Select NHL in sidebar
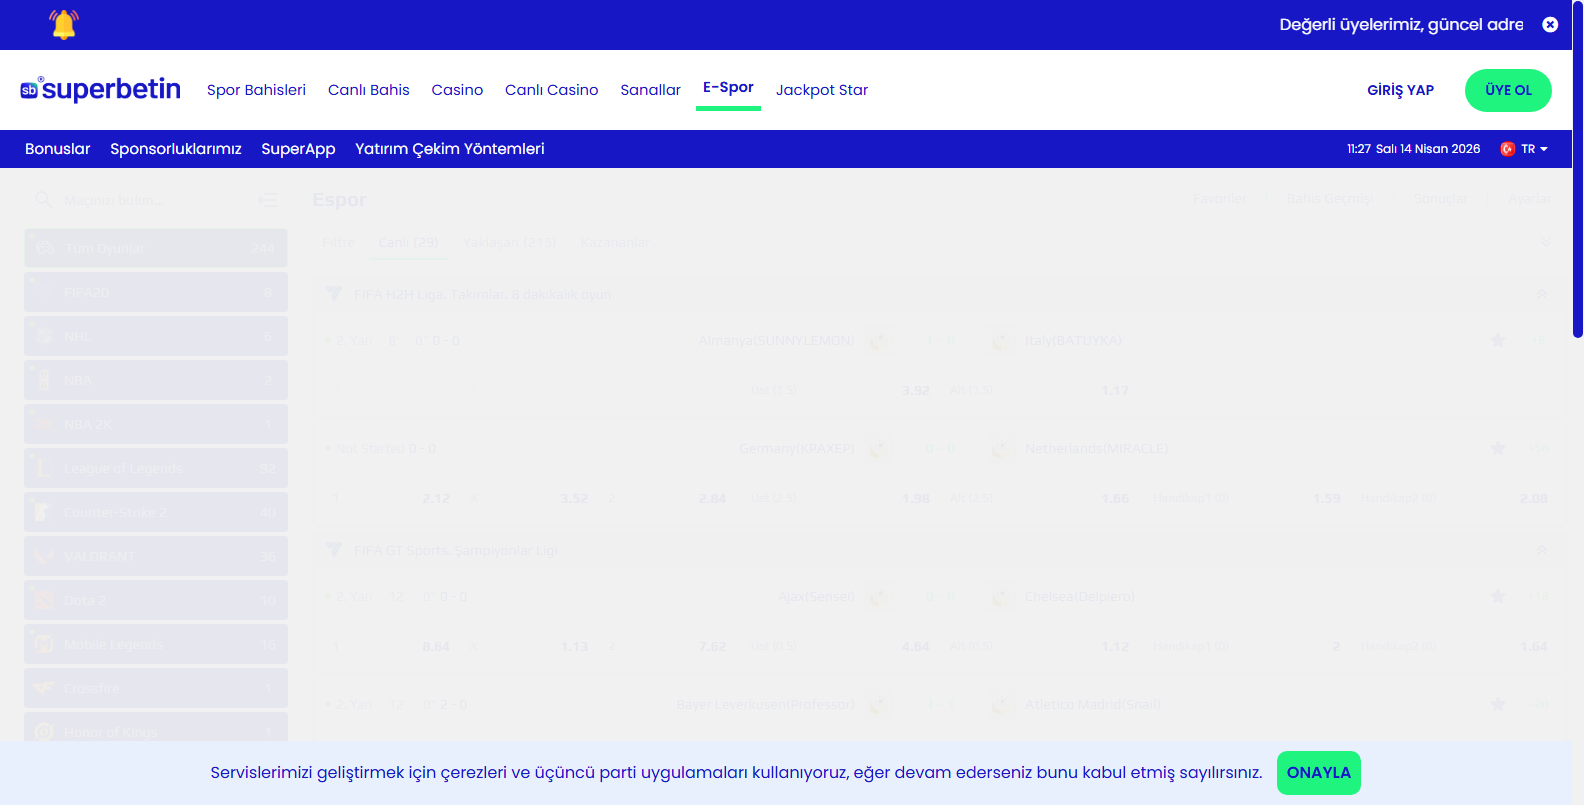Screen dimensions: 1584x805 (x=156, y=336)
